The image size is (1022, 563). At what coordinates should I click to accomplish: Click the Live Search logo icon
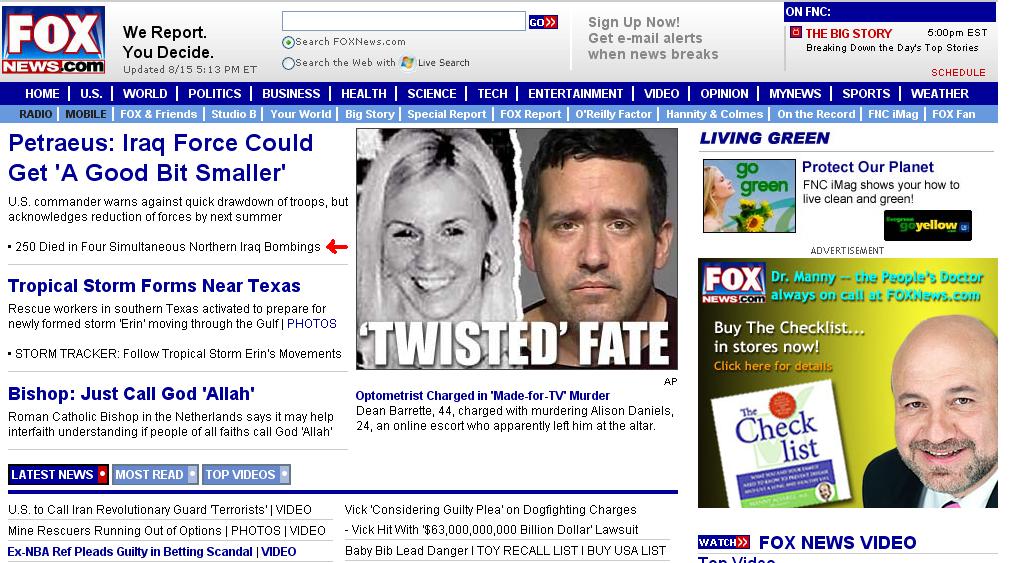point(407,63)
